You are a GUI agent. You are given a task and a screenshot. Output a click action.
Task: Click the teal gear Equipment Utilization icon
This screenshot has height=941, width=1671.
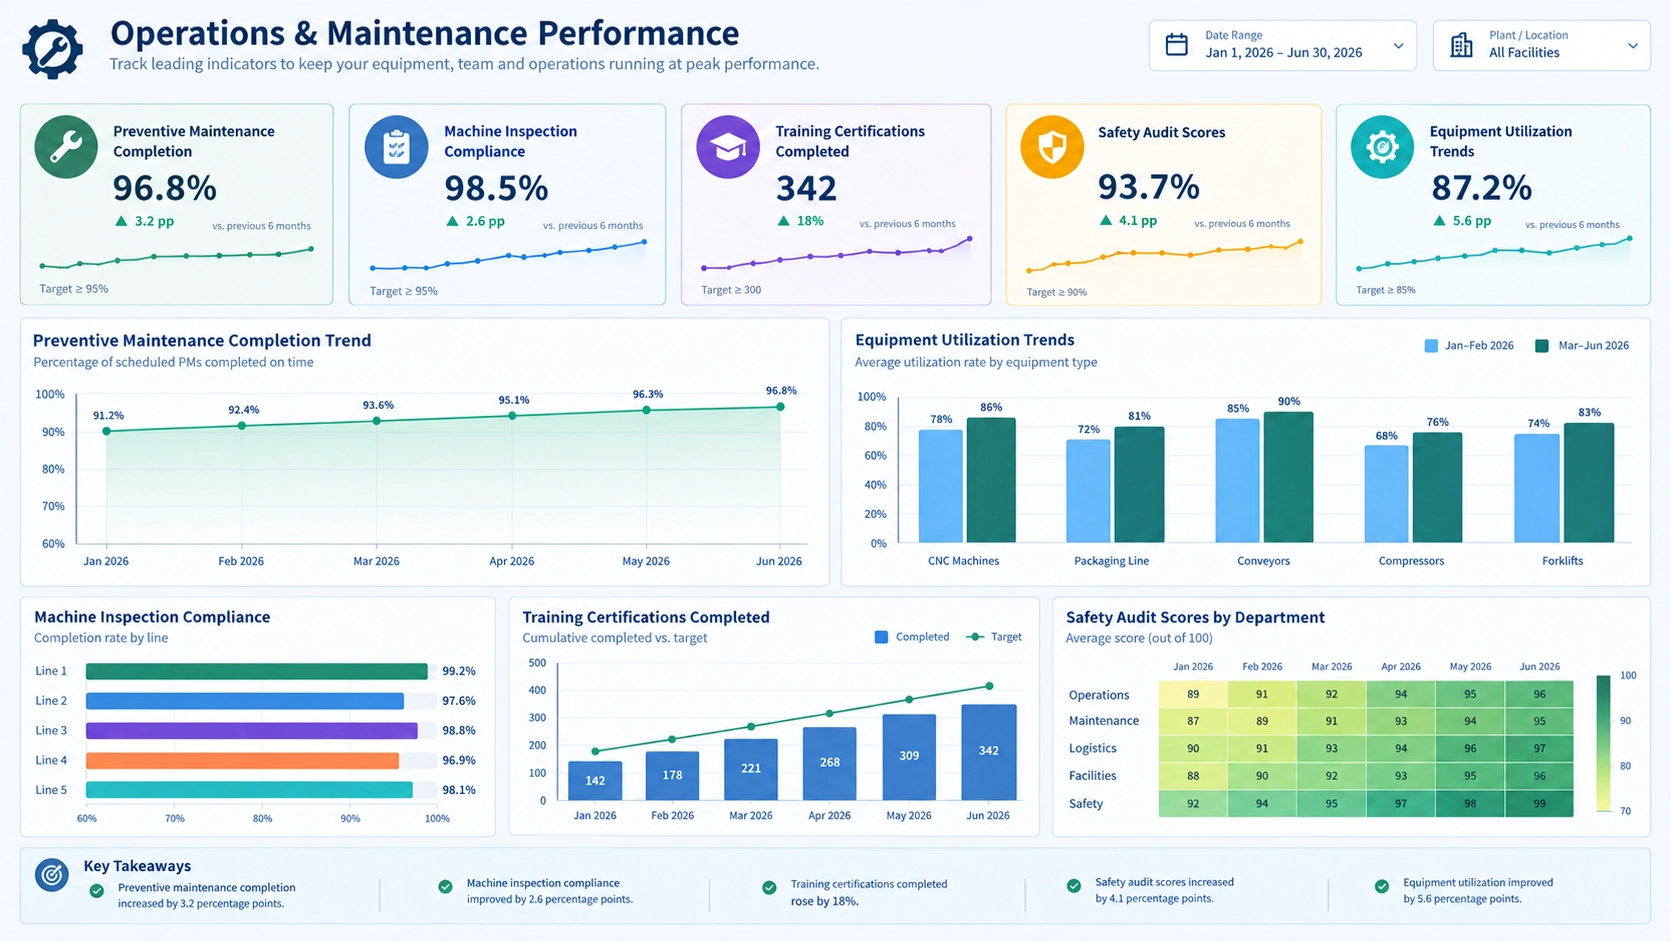point(1382,147)
